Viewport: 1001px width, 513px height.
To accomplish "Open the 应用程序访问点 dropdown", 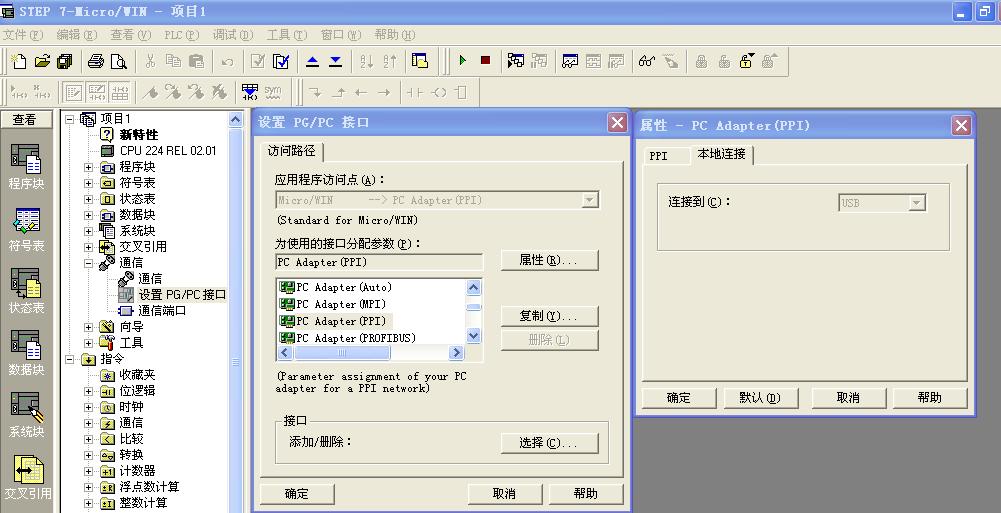I will (x=590, y=200).
